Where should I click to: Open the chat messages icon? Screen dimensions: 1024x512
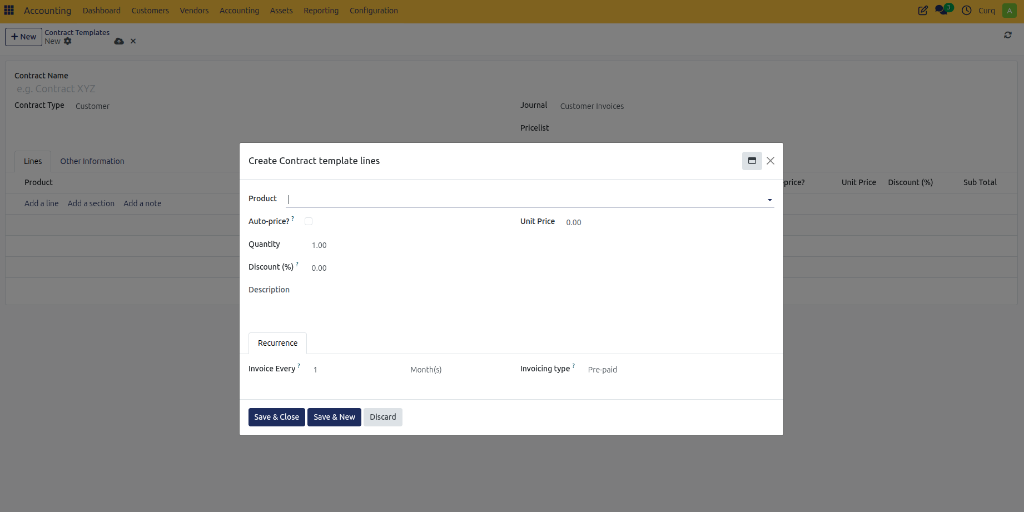click(942, 10)
